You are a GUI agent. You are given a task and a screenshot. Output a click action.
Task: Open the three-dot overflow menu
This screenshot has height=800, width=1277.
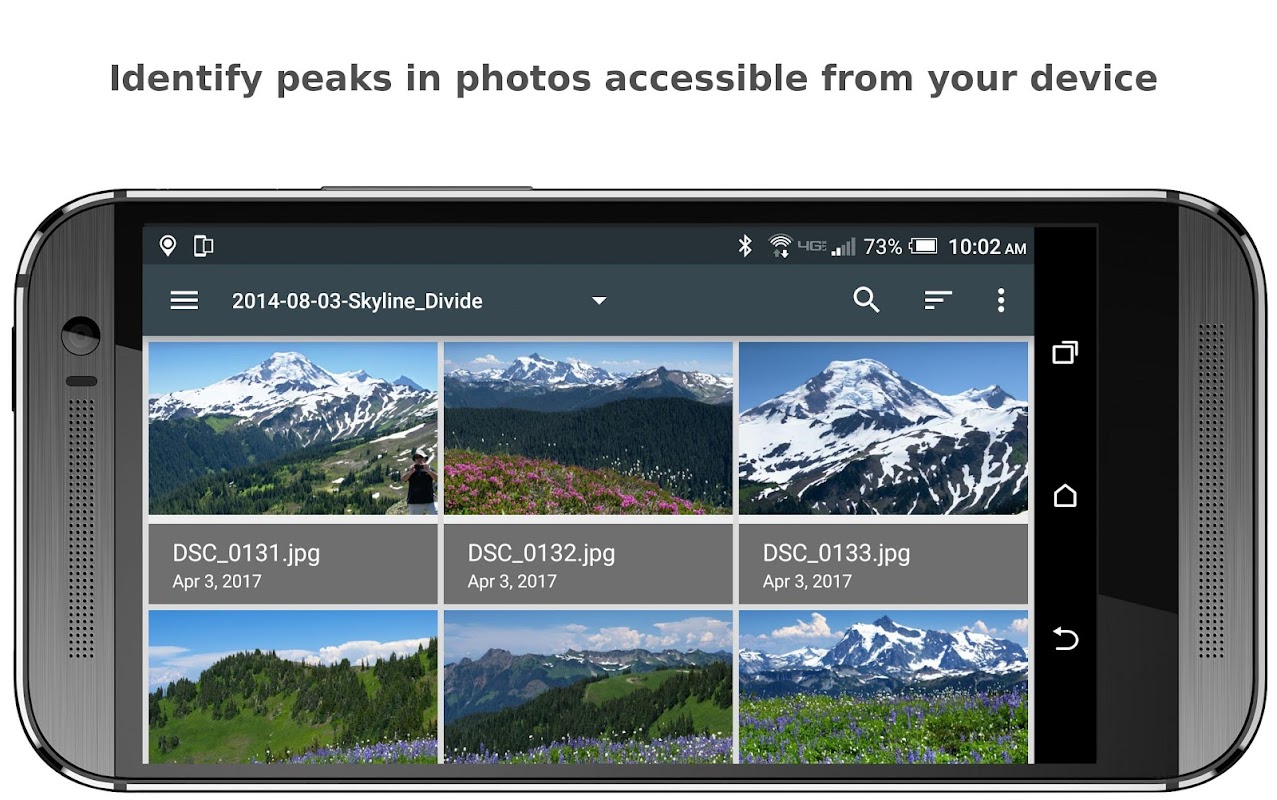tap(1000, 300)
